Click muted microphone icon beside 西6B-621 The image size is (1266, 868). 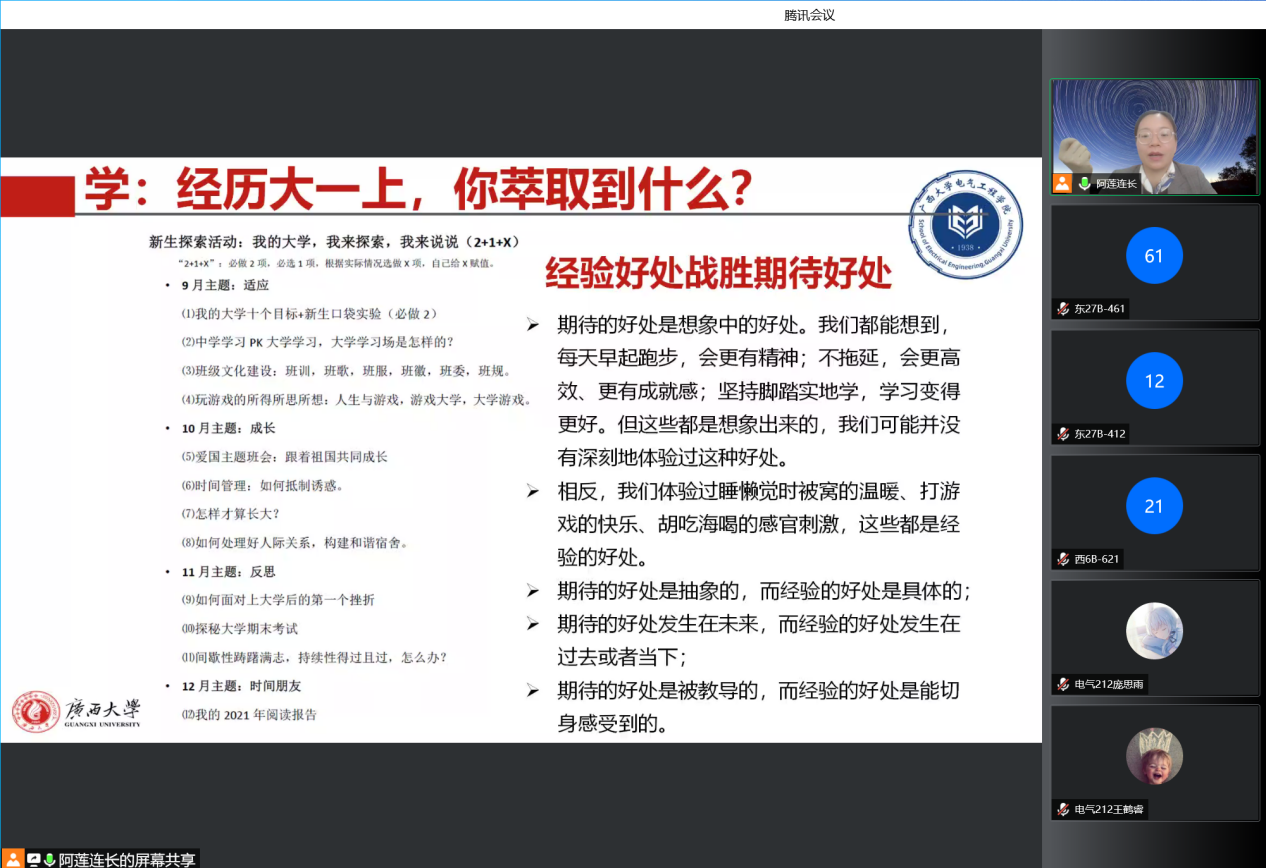click(1063, 559)
